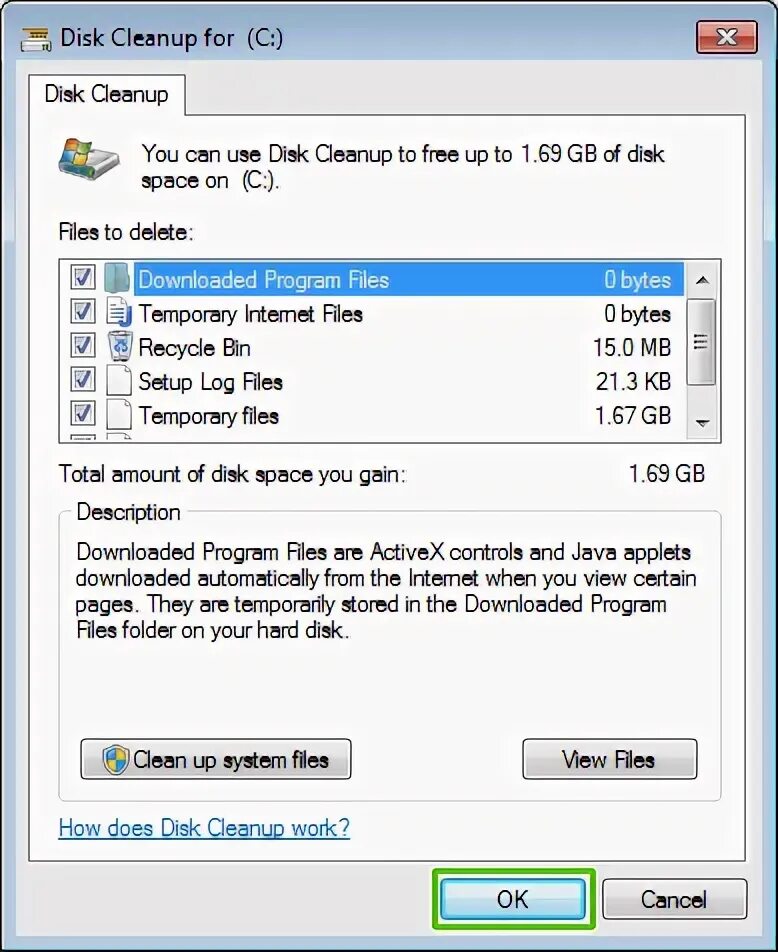The height and width of the screenshot is (952, 778).
Task: Click the Cancel button
Action: coord(674,899)
